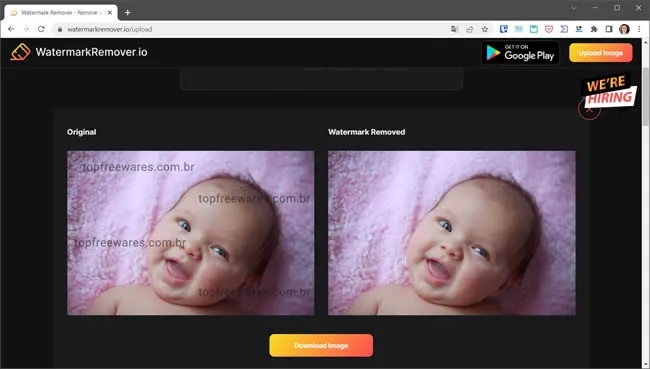
Task: Click the page vertical scrollbar thumb
Action: tap(645, 97)
